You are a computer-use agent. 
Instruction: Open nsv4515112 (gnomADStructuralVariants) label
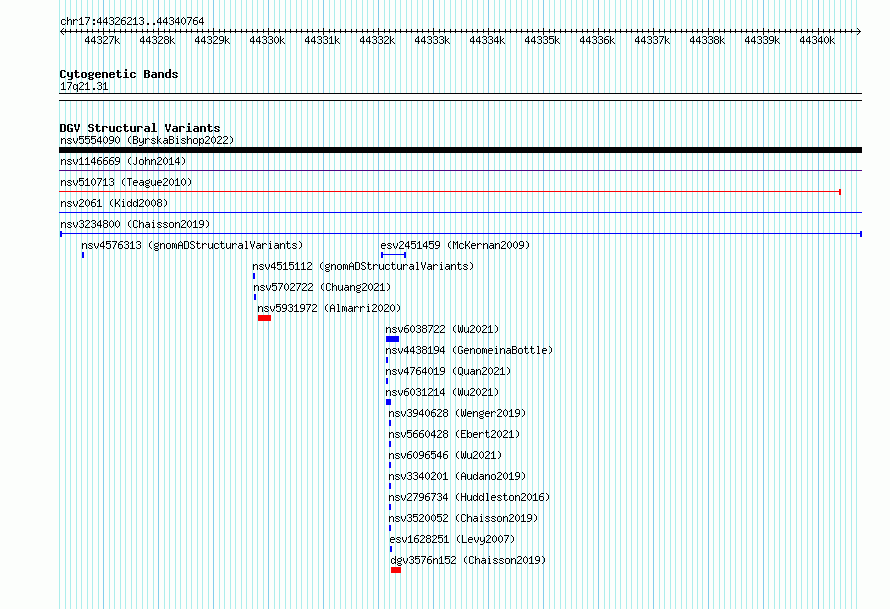click(x=363, y=266)
